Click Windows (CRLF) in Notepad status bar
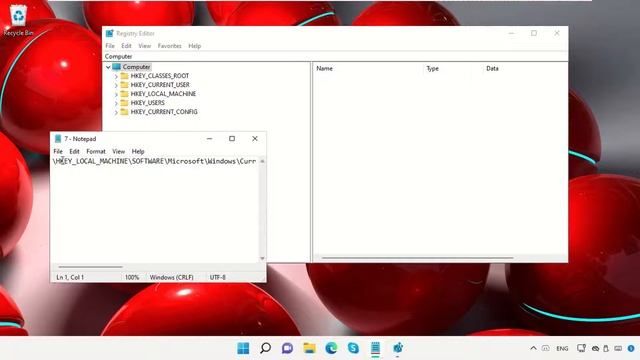640x360 pixels. [x=171, y=277]
